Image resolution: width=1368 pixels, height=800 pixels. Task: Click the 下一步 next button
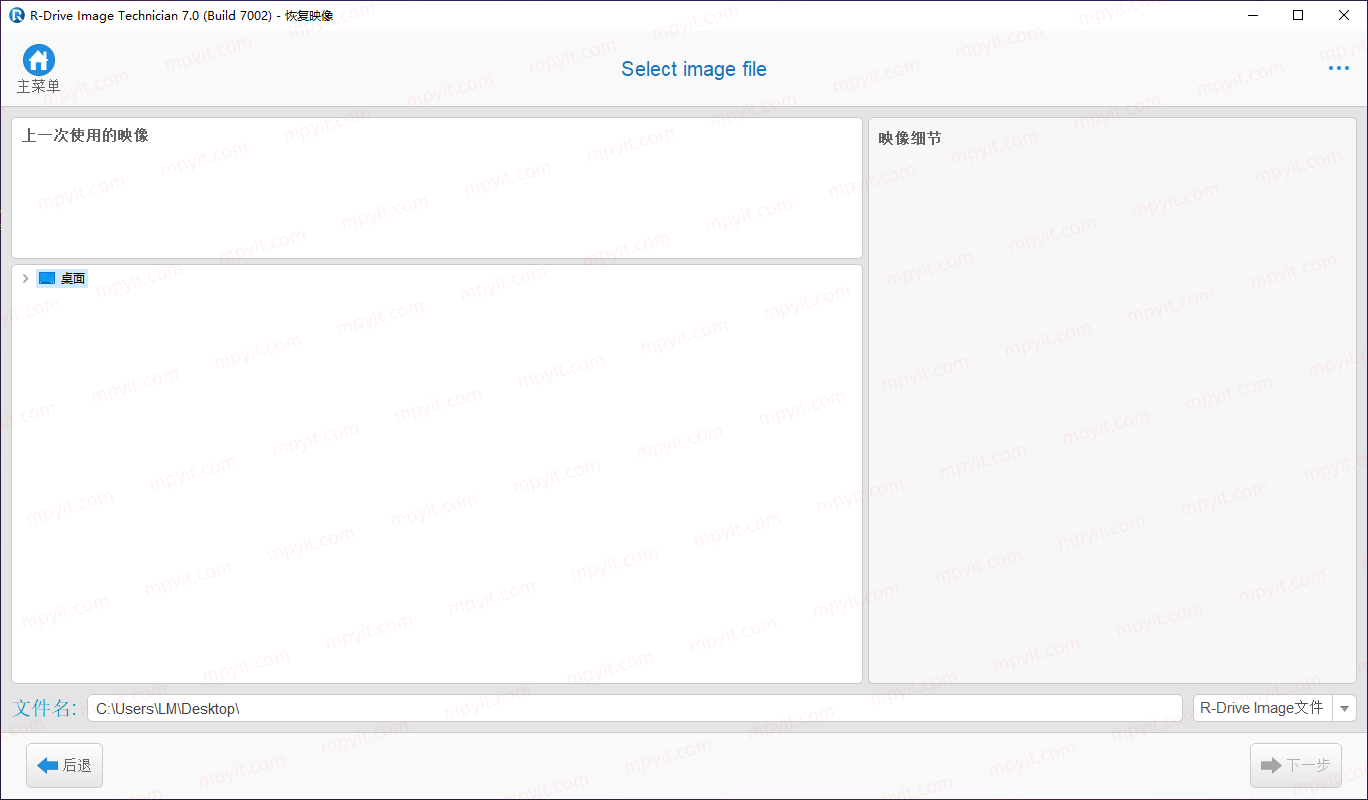point(1295,765)
